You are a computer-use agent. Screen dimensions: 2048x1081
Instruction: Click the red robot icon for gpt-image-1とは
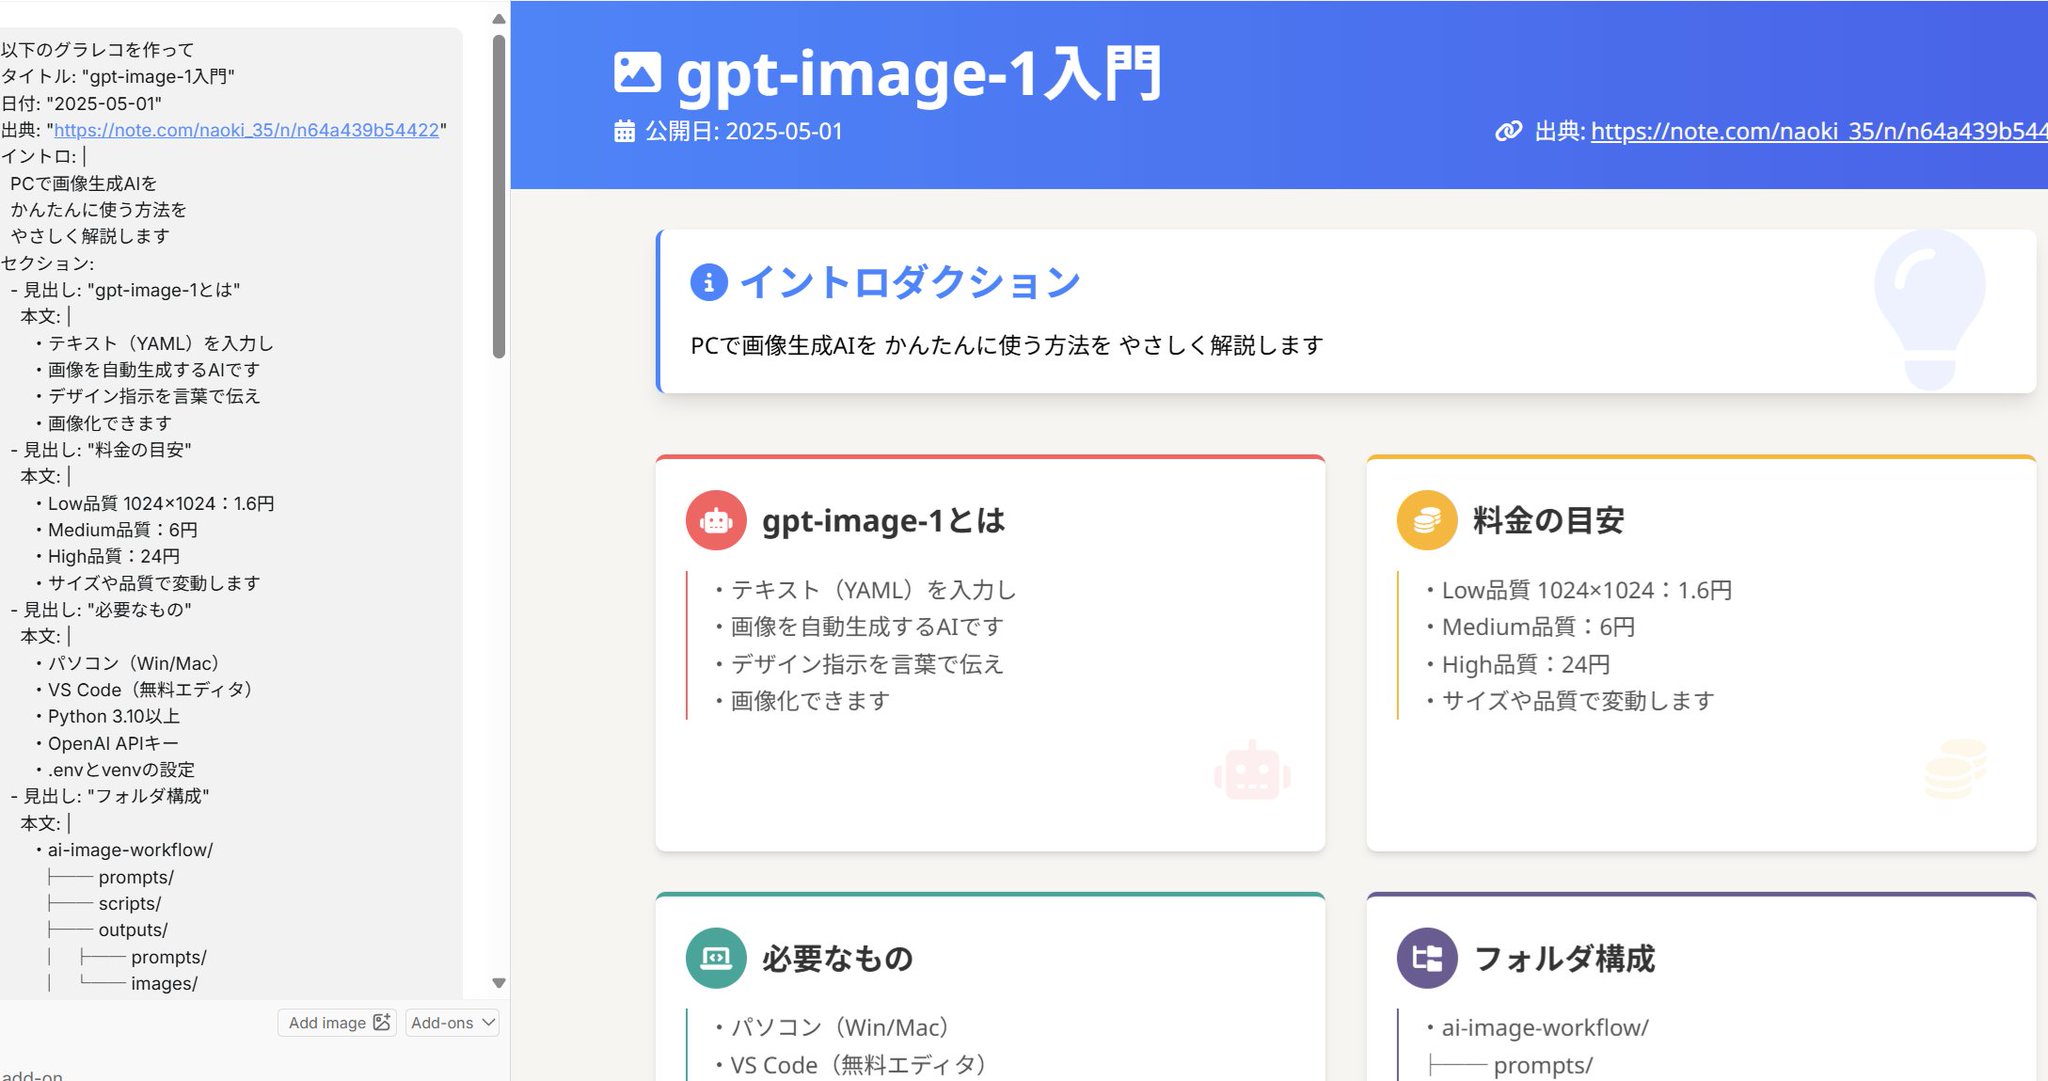pos(716,520)
